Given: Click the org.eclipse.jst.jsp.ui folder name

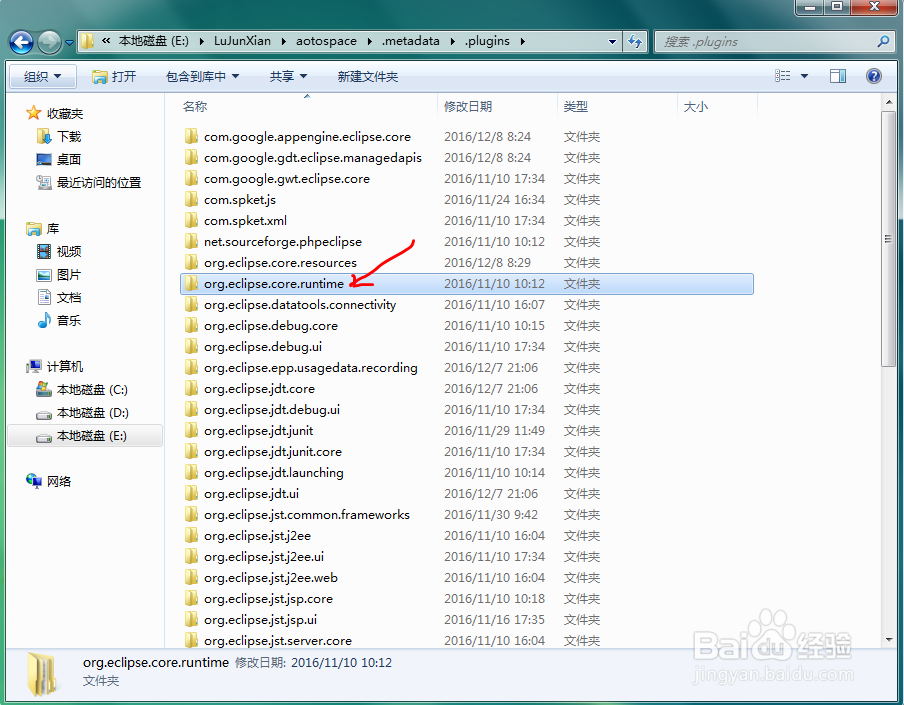Looking at the screenshot, I should [261, 620].
